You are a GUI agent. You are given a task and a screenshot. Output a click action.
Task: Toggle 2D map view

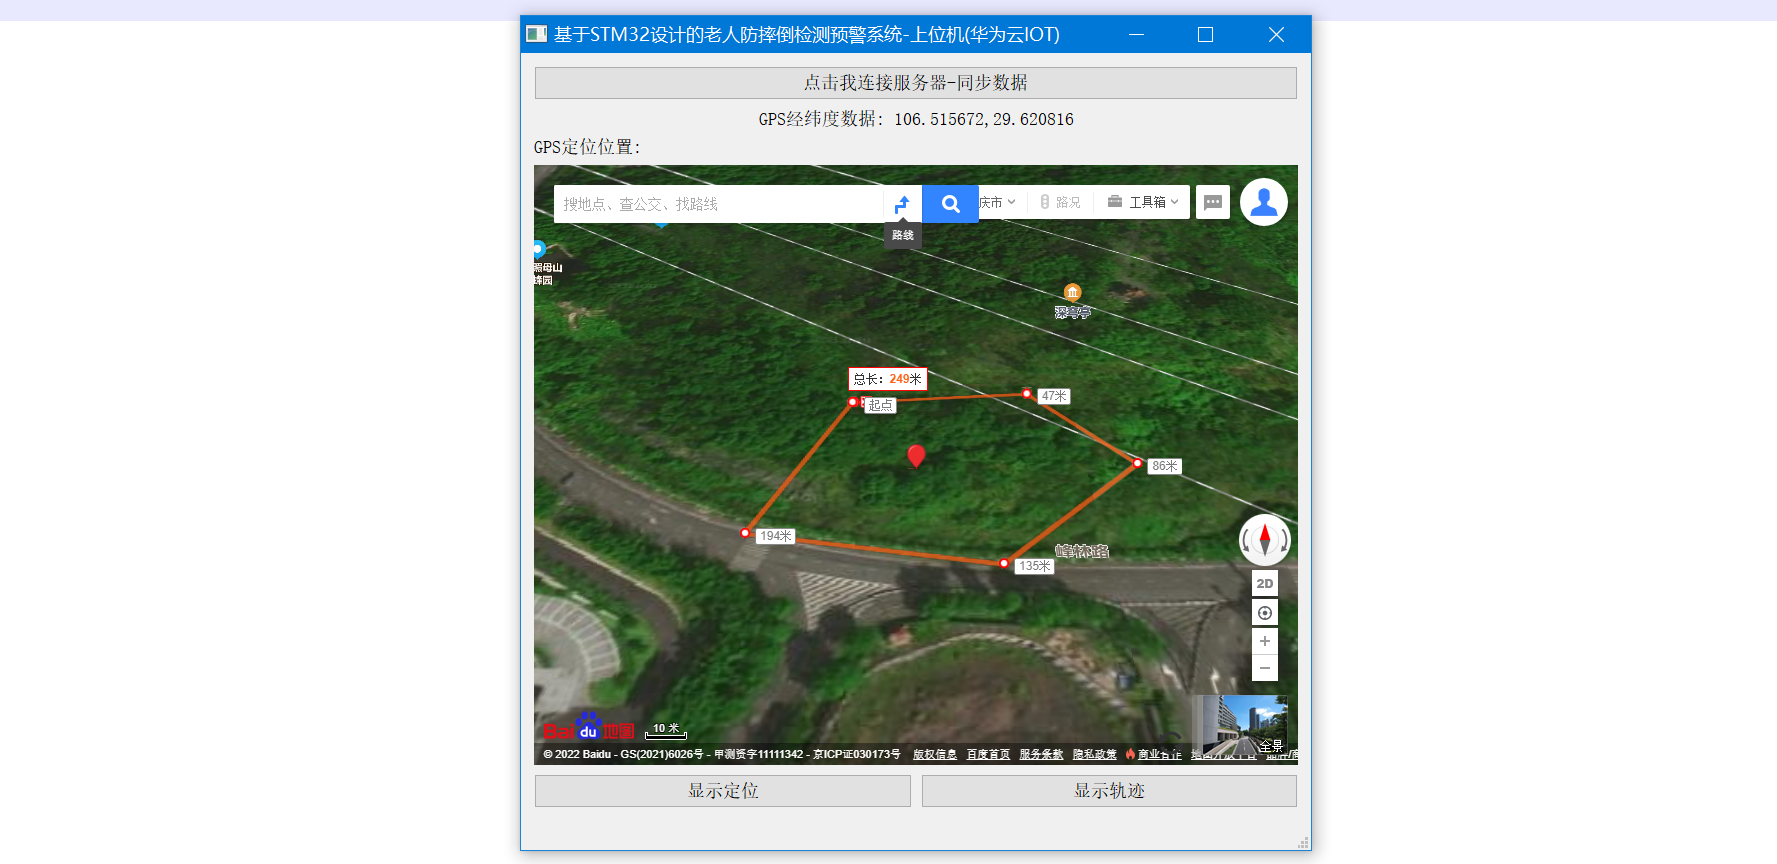tap(1265, 584)
